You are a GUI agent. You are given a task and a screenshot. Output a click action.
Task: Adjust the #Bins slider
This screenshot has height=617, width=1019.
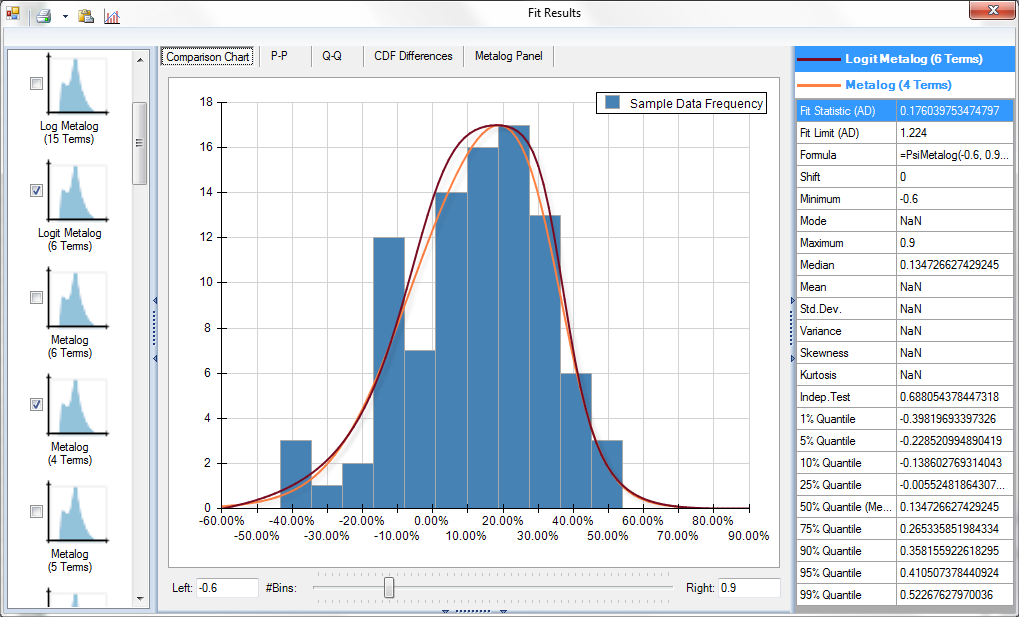[389, 588]
